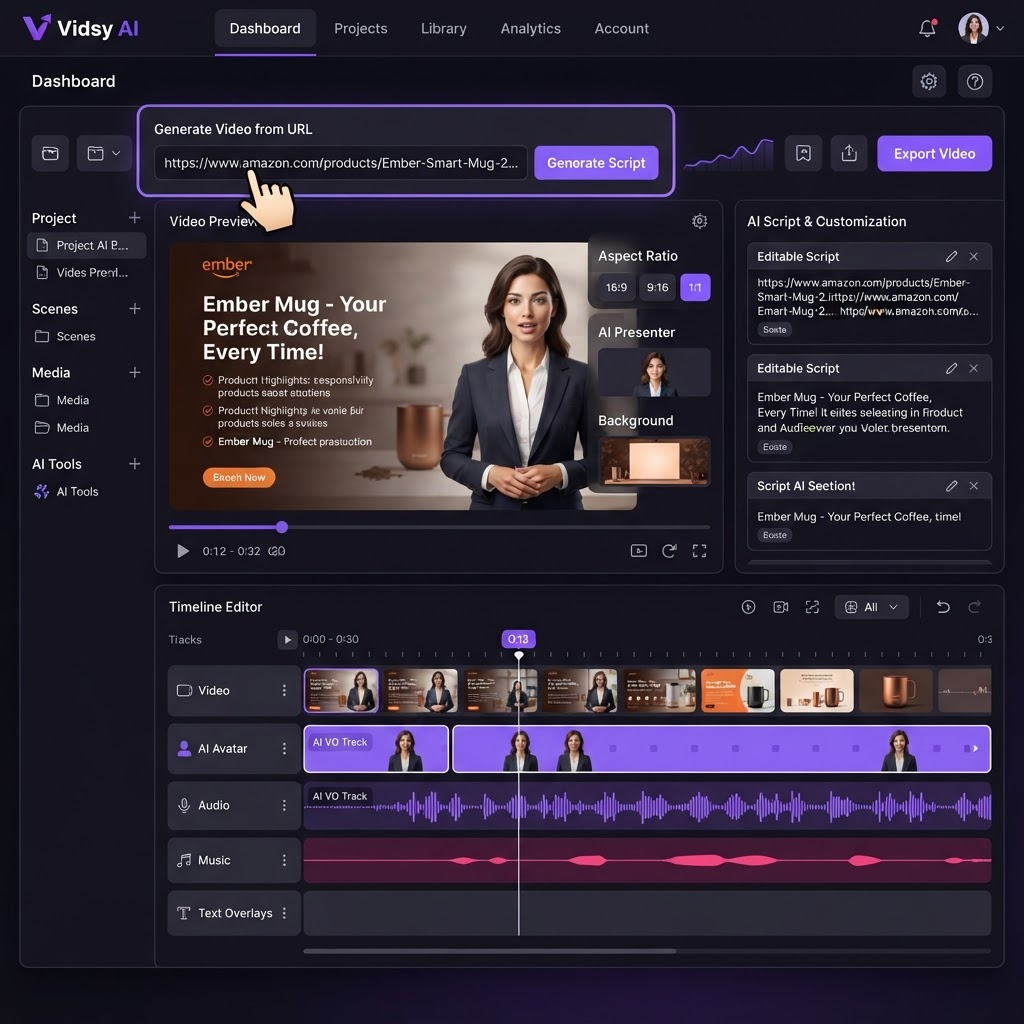Open Text Overlays track options menu
Viewport: 1024px width, 1024px height.
point(284,913)
